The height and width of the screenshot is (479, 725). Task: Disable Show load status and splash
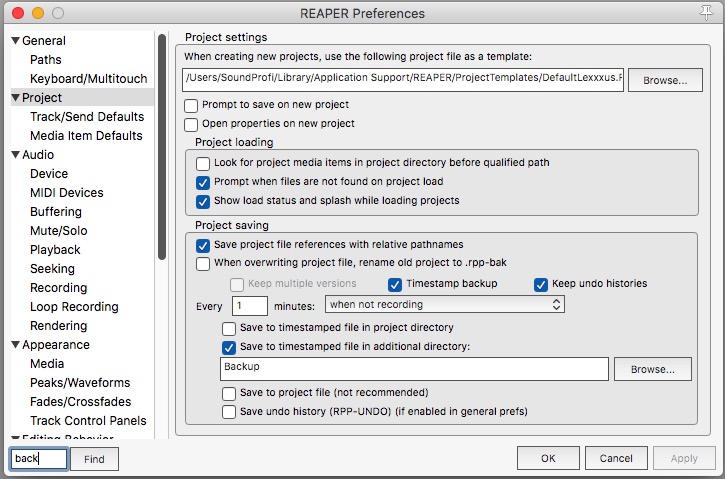pos(204,201)
